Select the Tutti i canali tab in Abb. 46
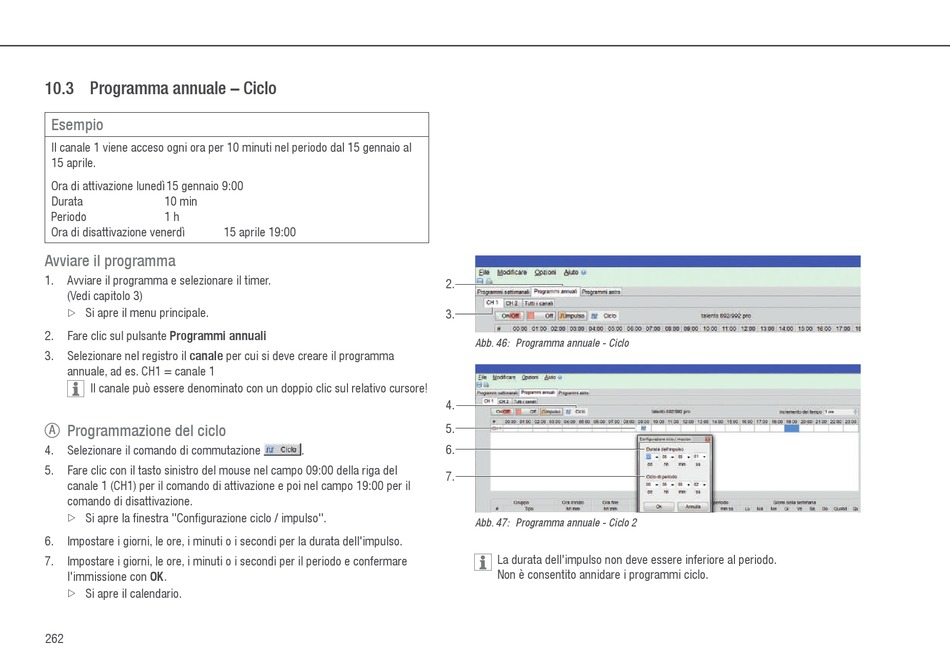The image size is (950, 670). [539, 303]
